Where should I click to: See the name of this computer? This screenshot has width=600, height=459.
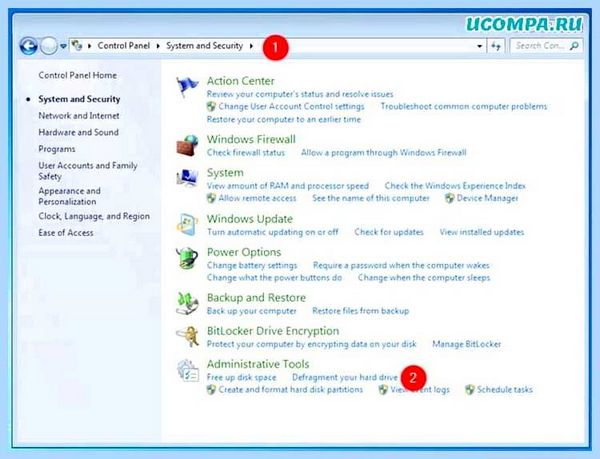(x=371, y=198)
